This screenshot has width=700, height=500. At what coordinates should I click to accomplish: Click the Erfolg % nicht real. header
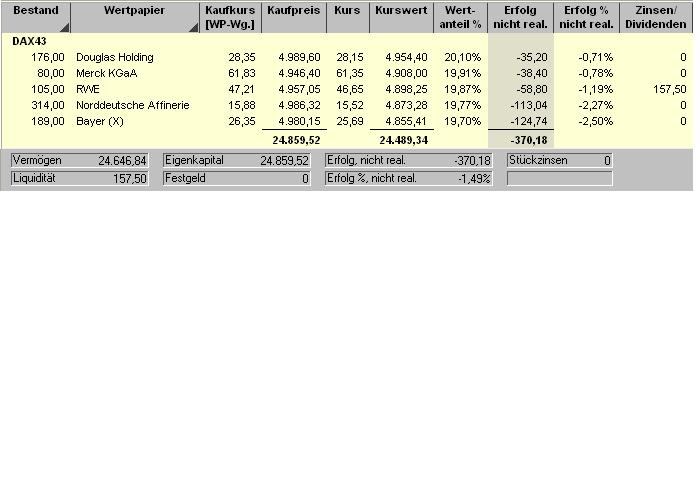(587, 17)
